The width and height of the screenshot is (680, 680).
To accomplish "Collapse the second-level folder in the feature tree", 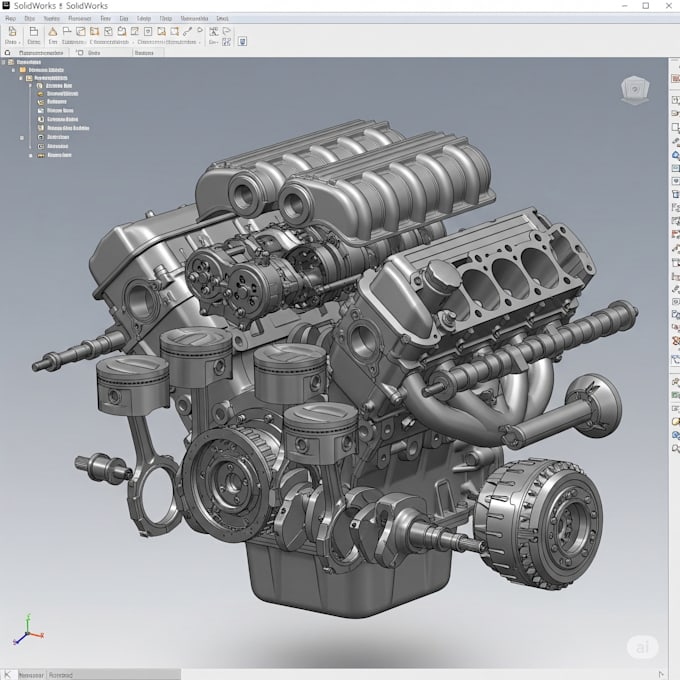I will coord(13,70).
